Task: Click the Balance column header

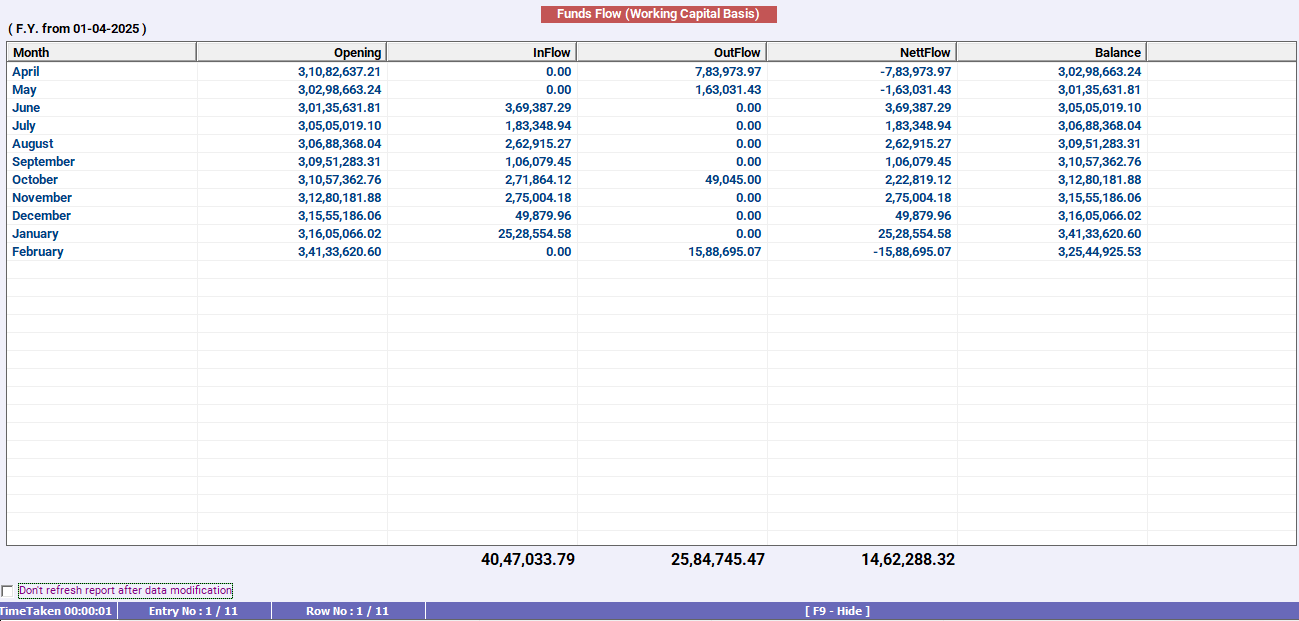Action: click(1052, 52)
